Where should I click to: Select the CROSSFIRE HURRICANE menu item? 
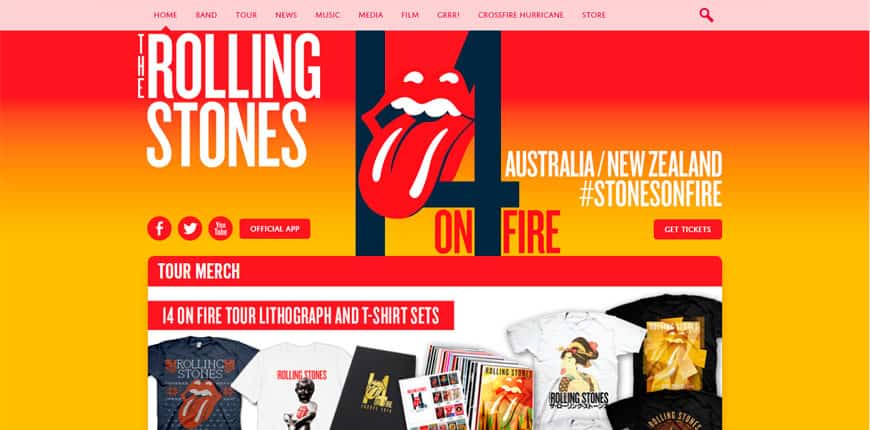520,15
